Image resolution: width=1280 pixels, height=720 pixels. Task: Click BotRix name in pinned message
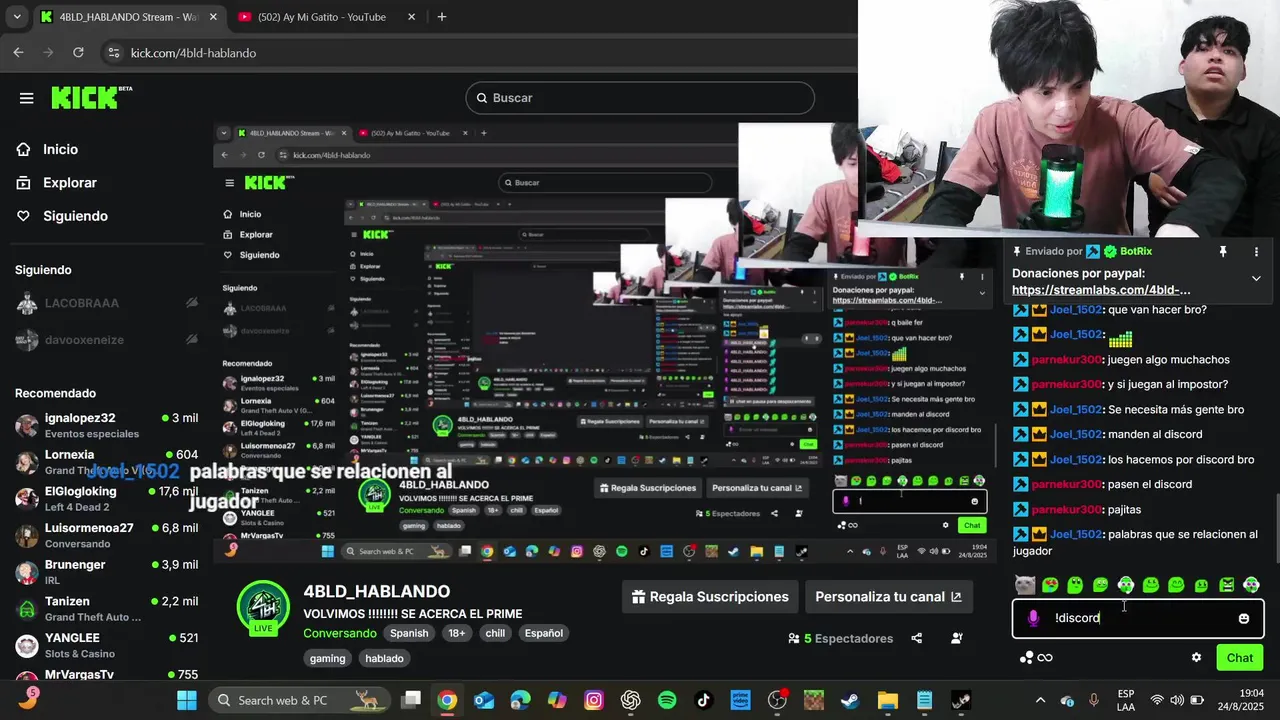[x=1136, y=252]
